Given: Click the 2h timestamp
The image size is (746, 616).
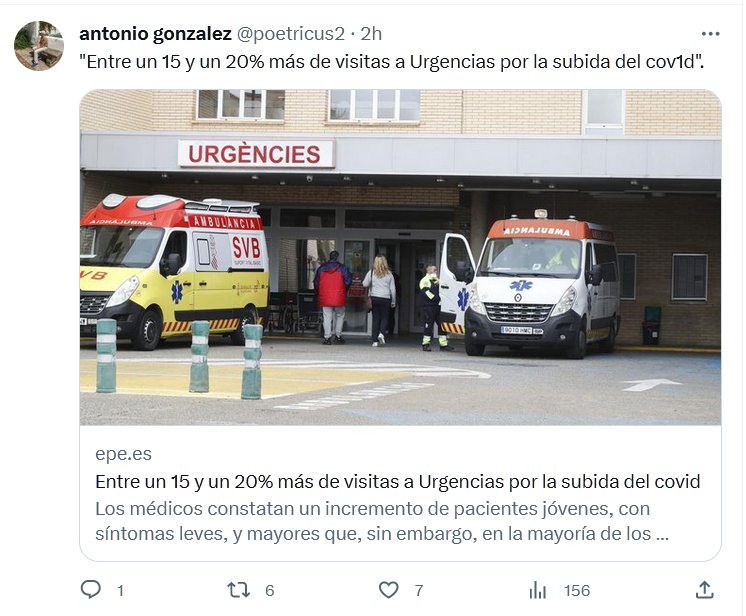Looking at the screenshot, I should [x=371, y=34].
